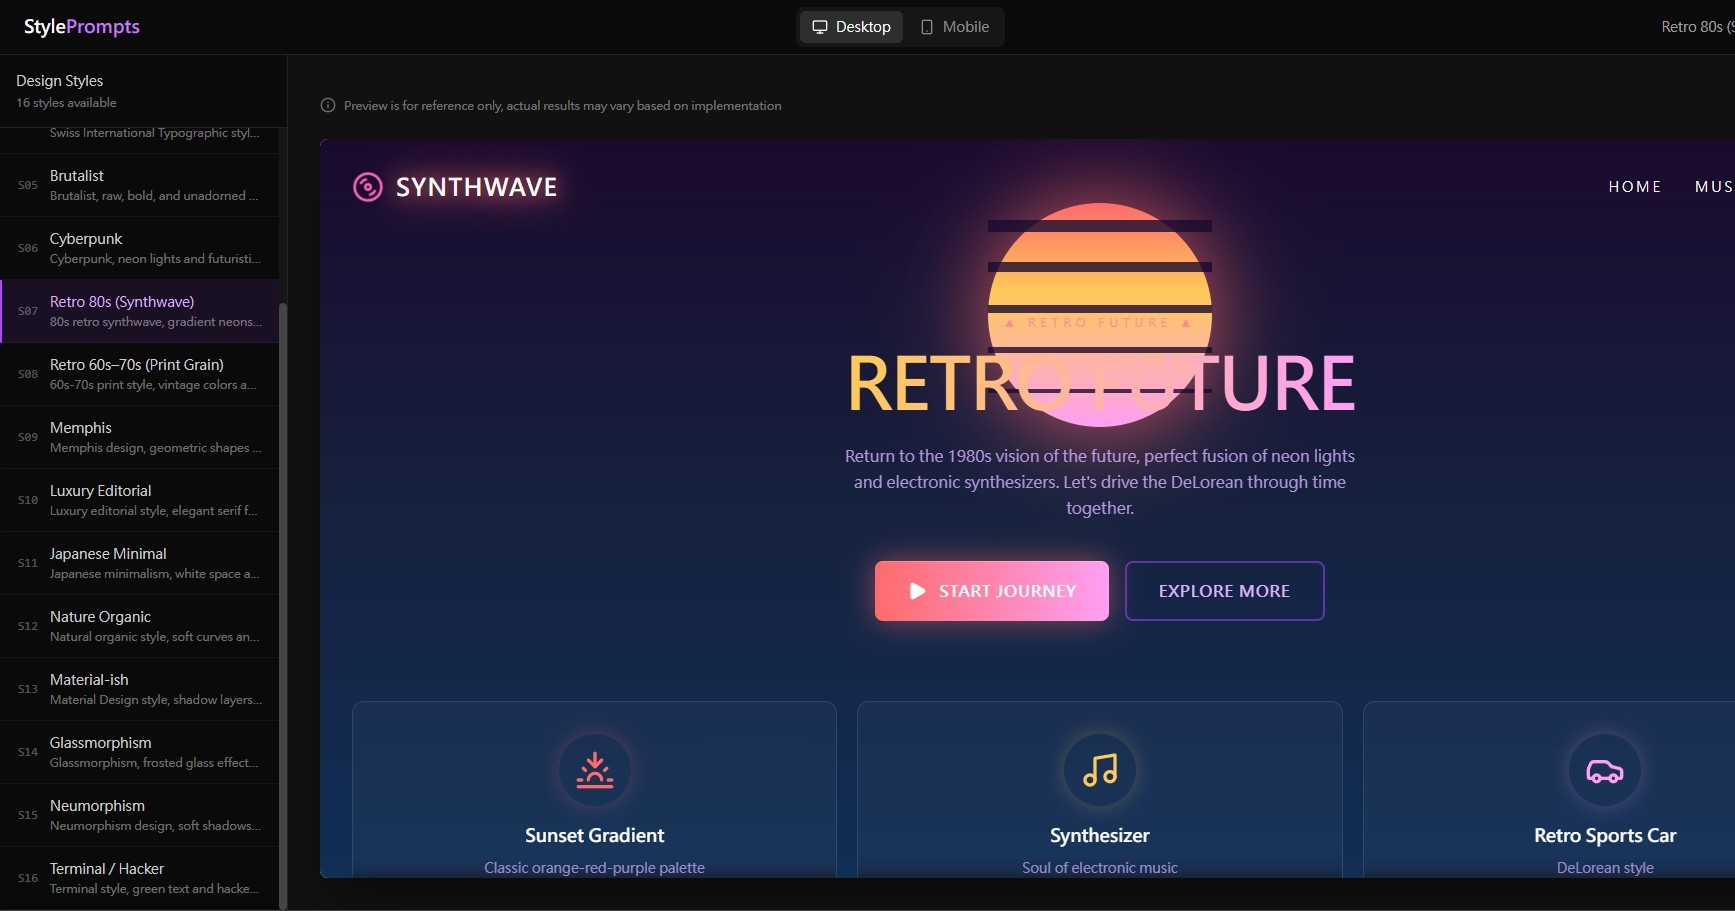Click the mobile phone icon
The image size is (1735, 911).
[x=927, y=27]
